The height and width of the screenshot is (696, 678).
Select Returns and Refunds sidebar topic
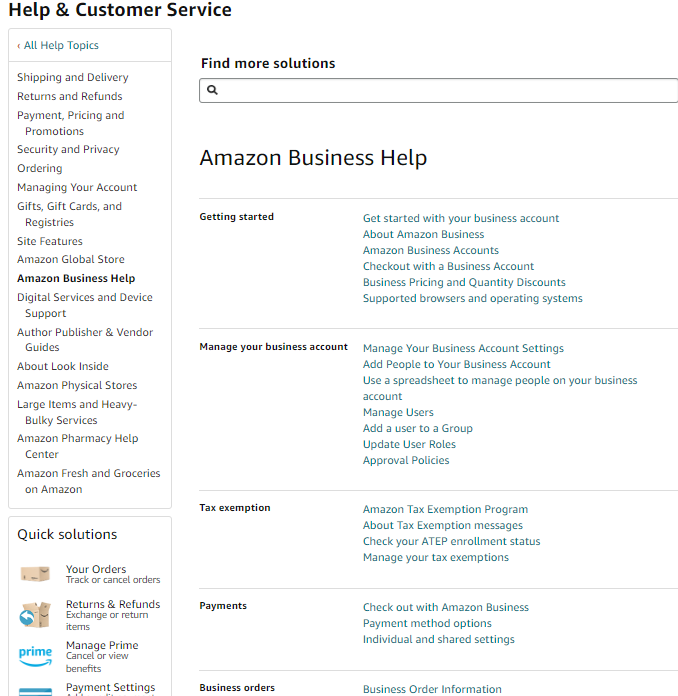(x=70, y=96)
